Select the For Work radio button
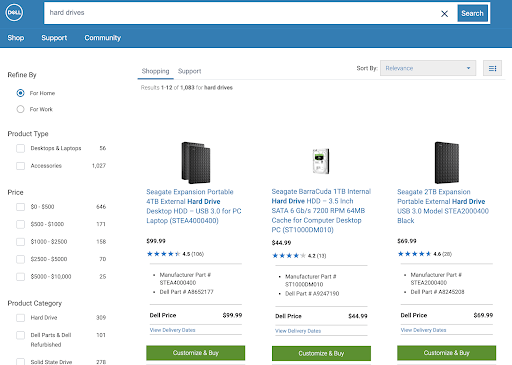The width and height of the screenshot is (512, 365). [20, 109]
